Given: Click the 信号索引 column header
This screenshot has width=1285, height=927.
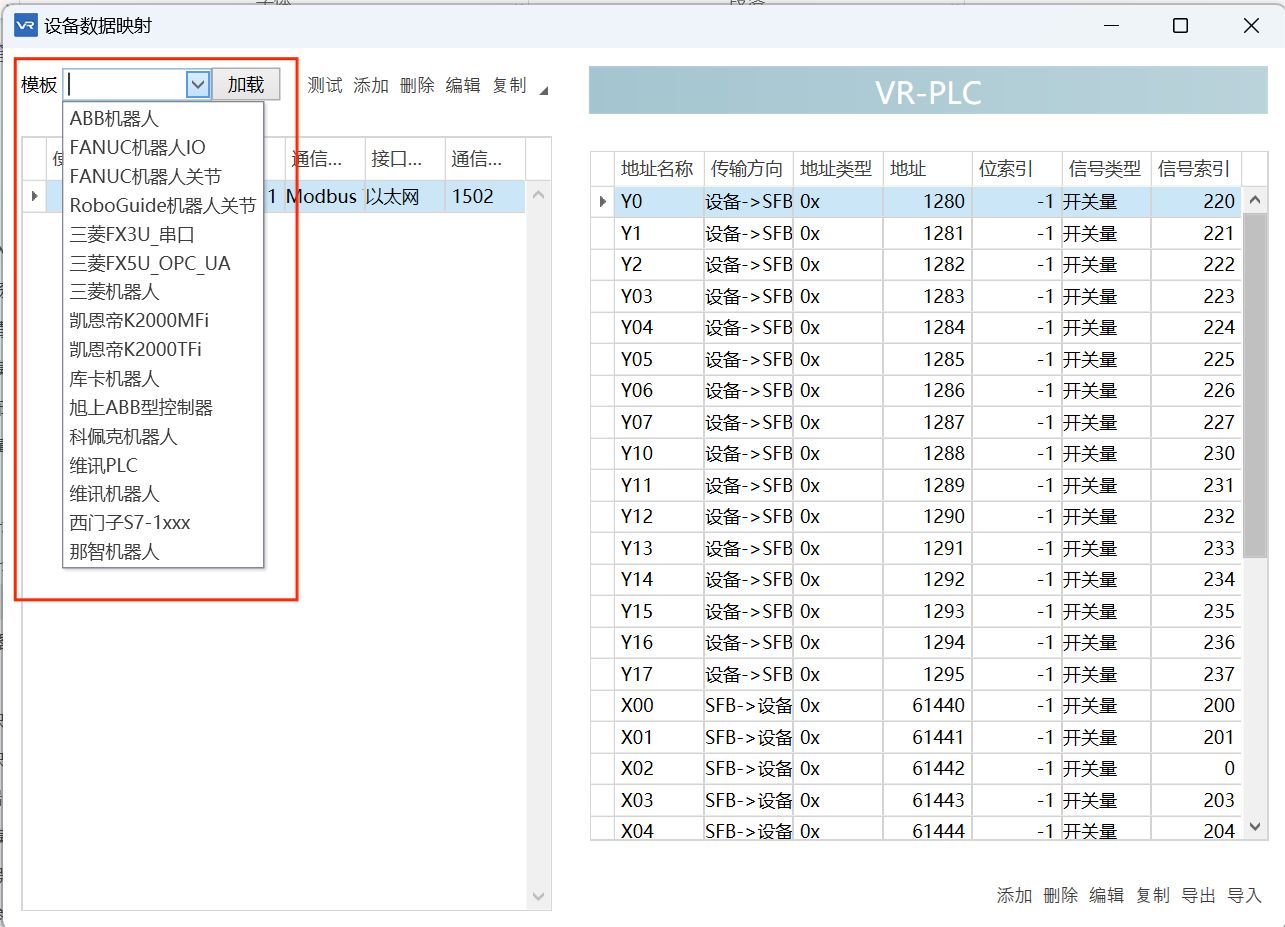Looking at the screenshot, I should 1194,169.
